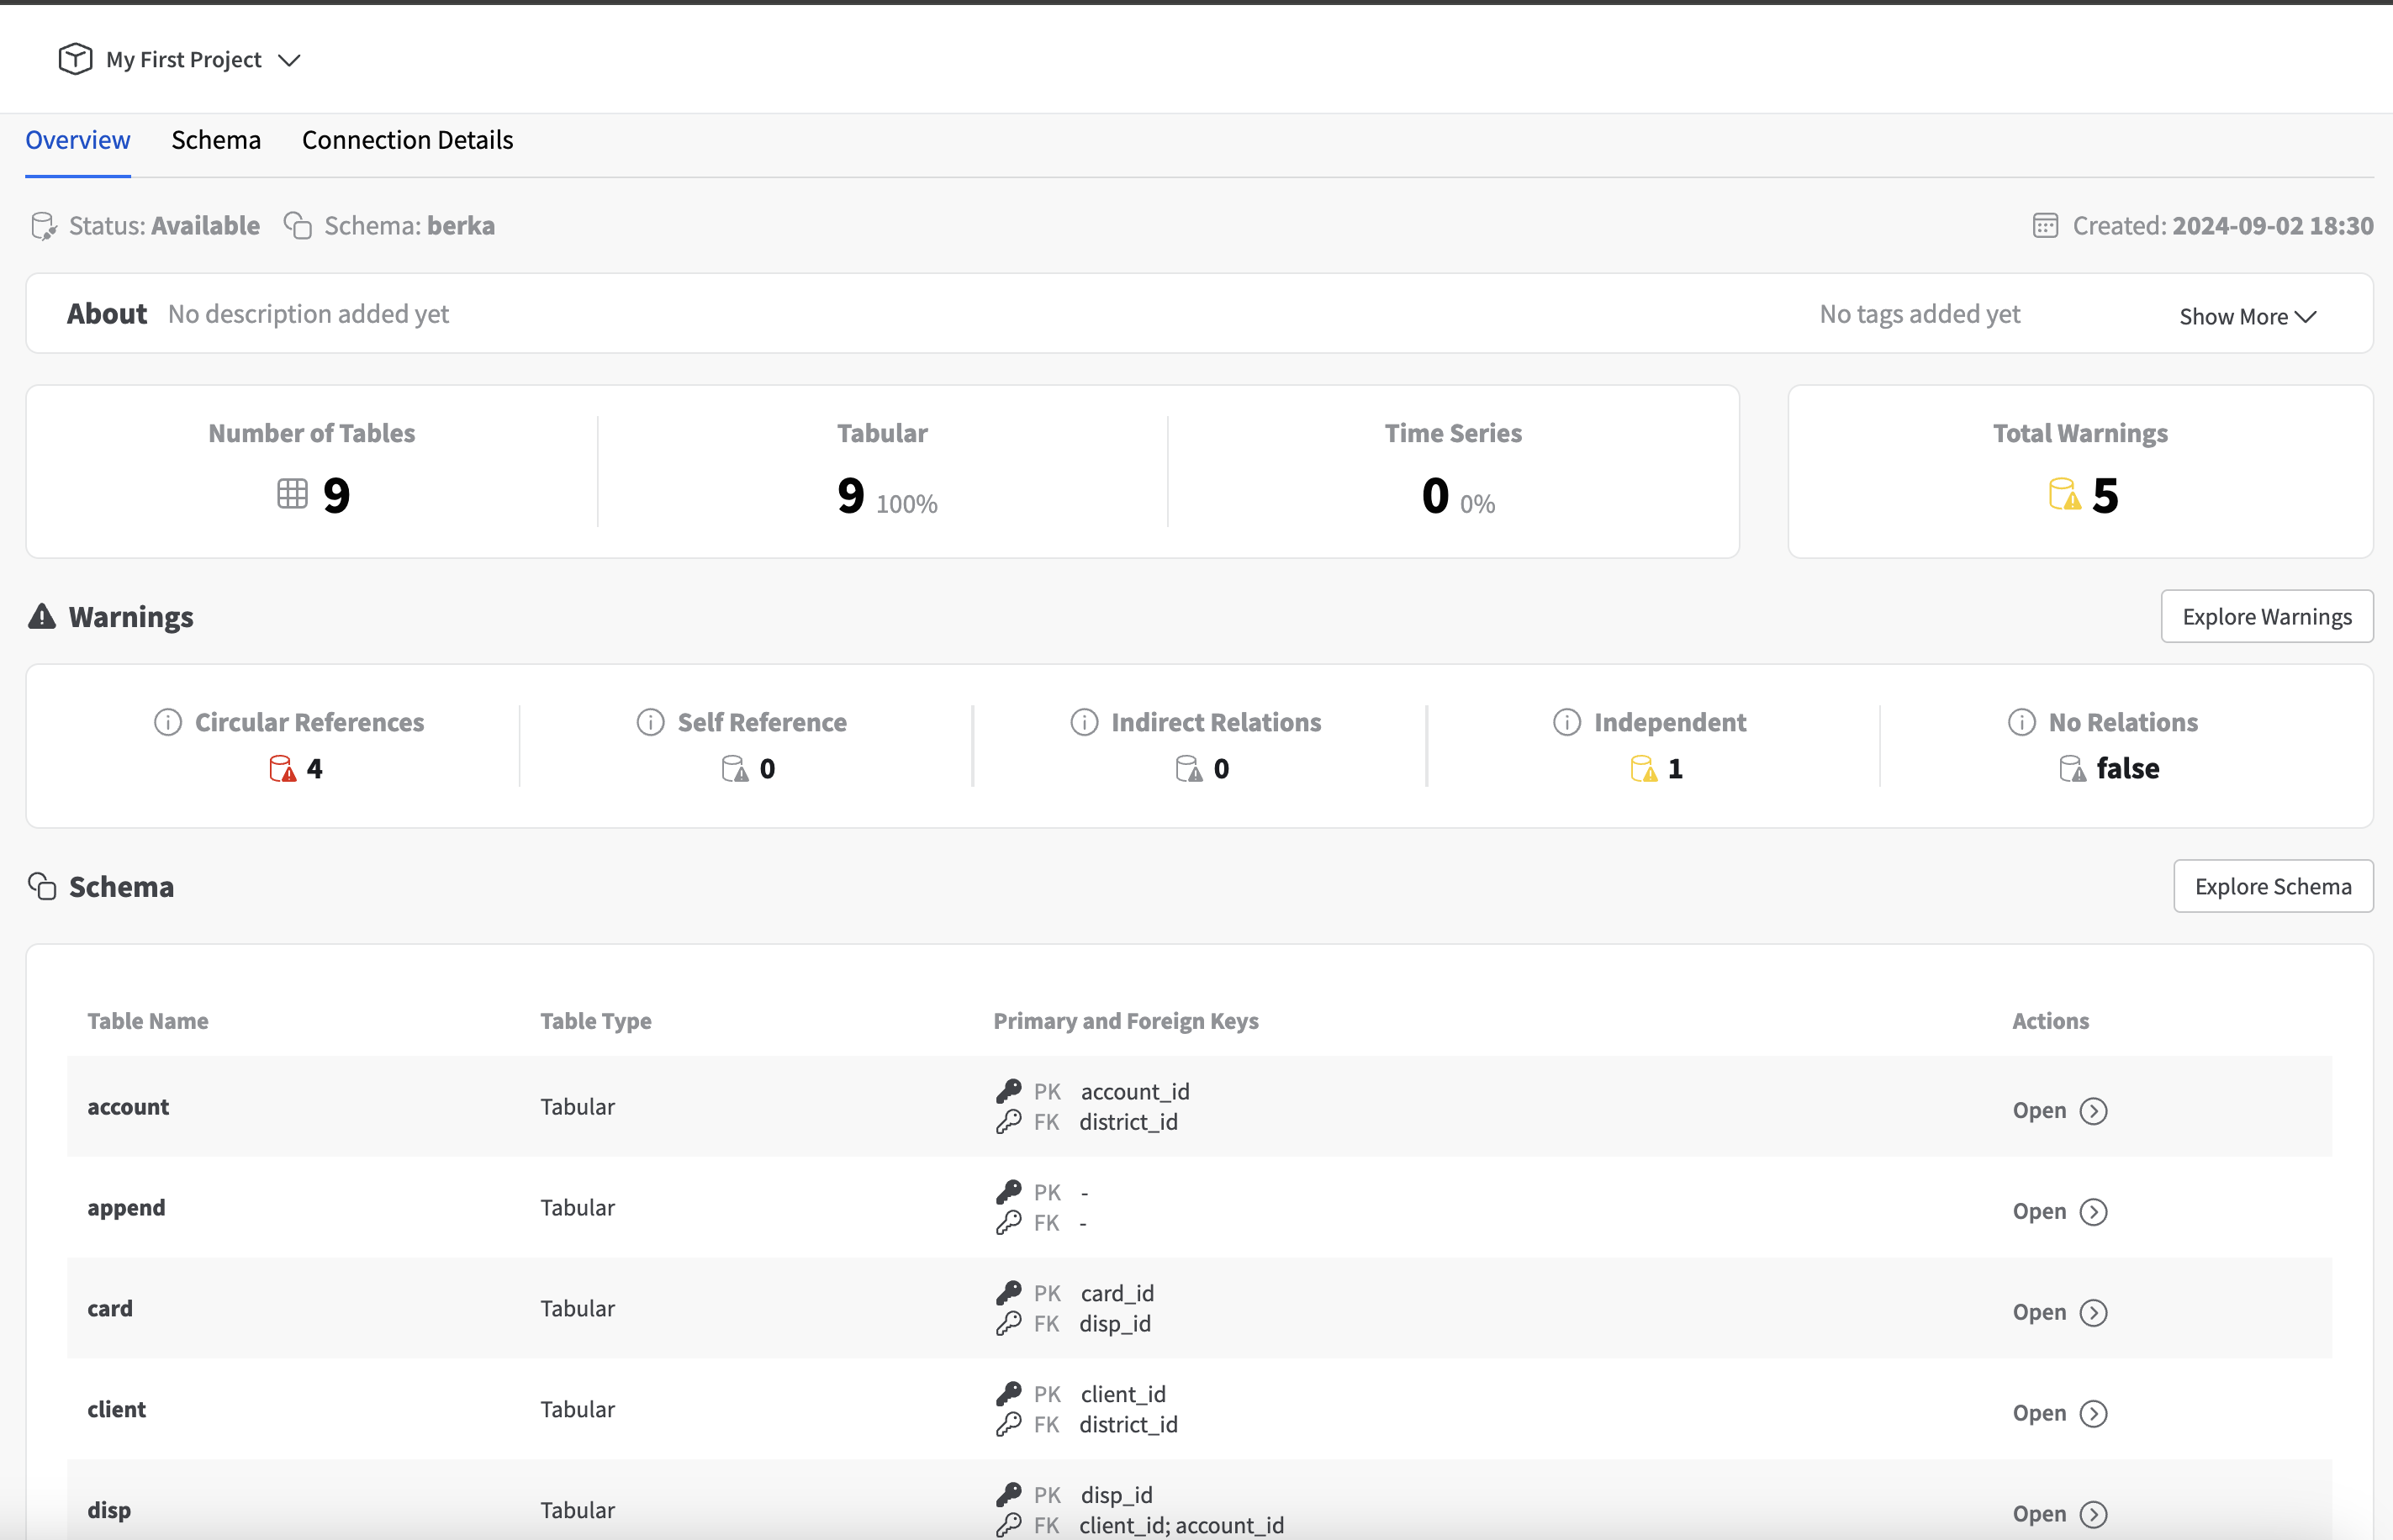Click the project cube icon
Viewport: 2393px width, 1540px height.
click(x=75, y=59)
